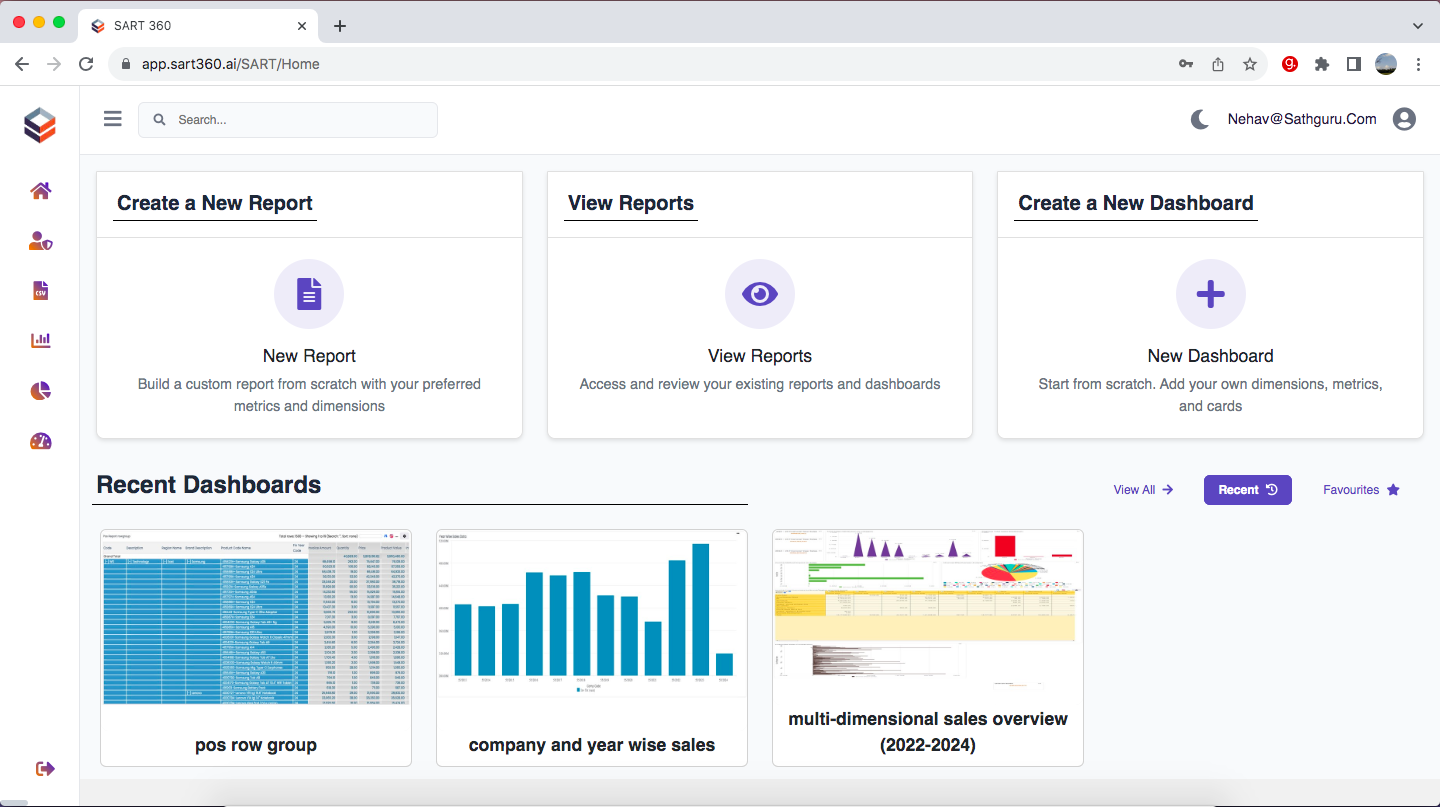The height and width of the screenshot is (807, 1440).
Task: Select the bar chart reports icon in sidebar
Action: 40,340
